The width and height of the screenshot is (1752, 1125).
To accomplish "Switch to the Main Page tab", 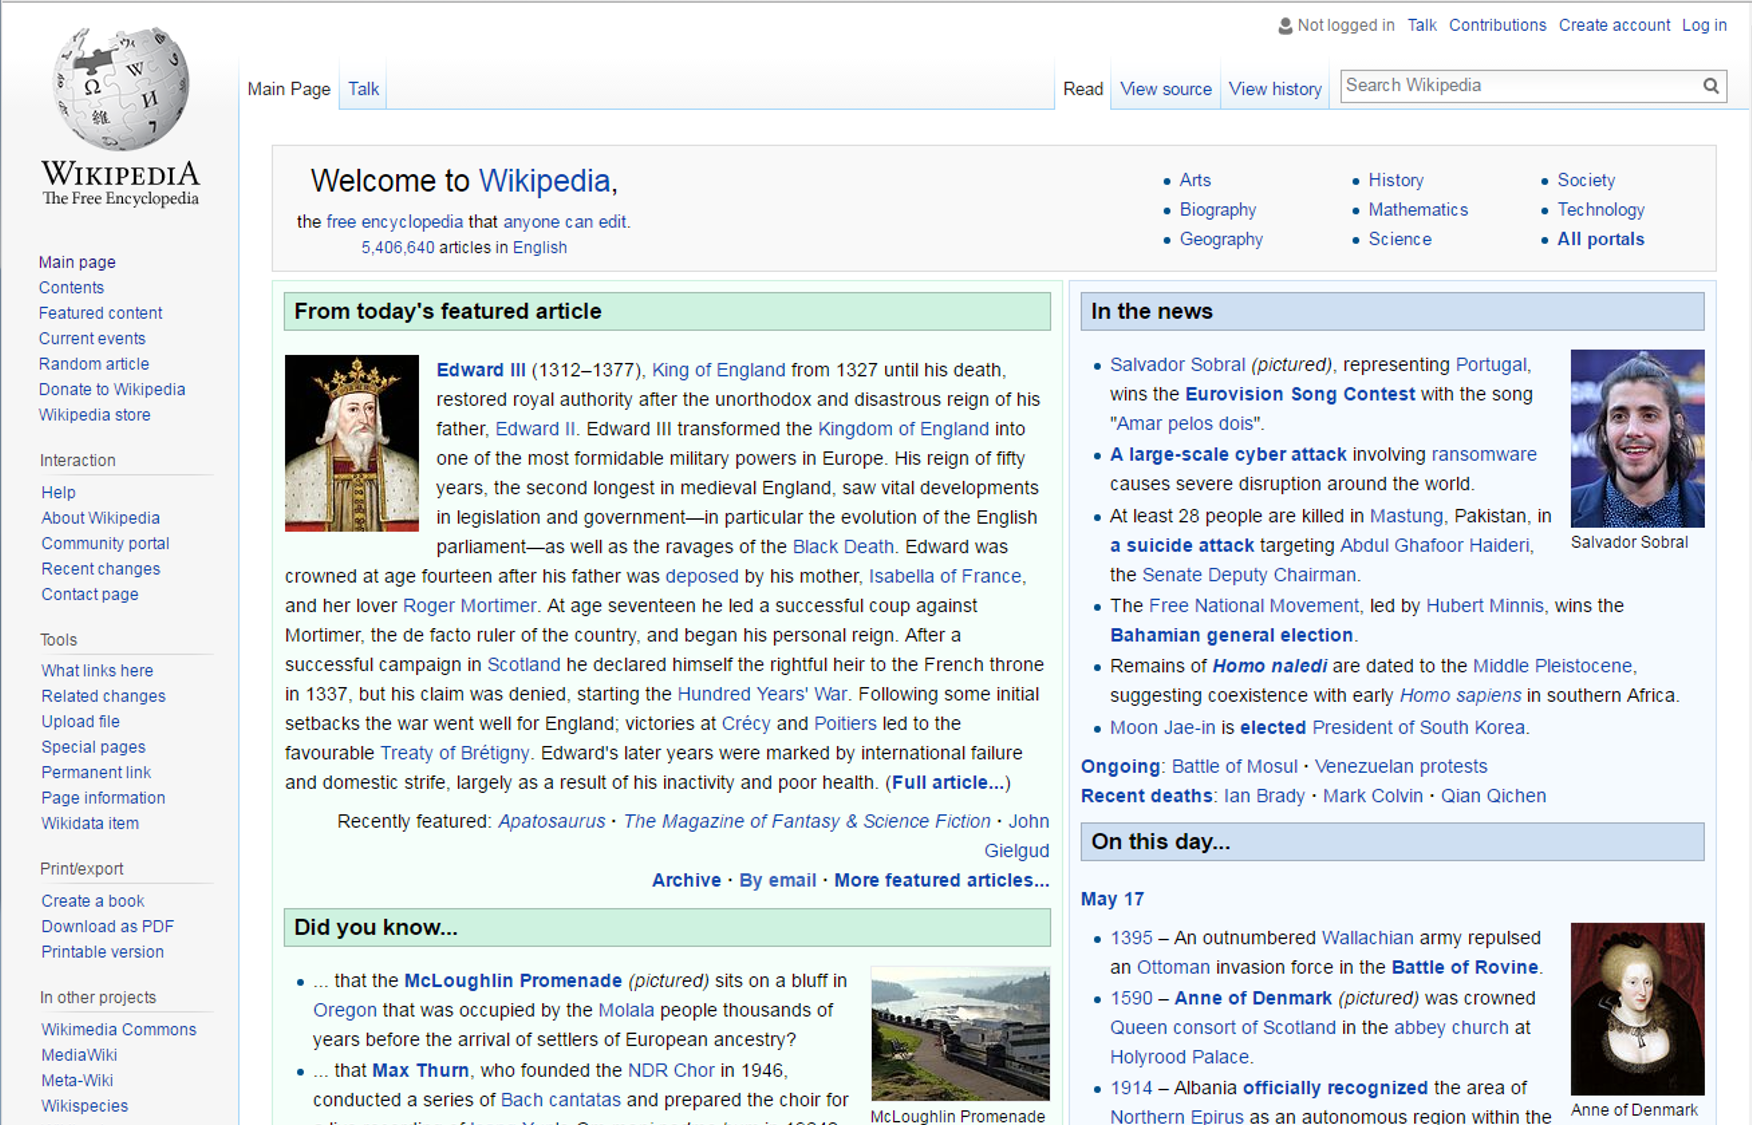I will tap(289, 89).
